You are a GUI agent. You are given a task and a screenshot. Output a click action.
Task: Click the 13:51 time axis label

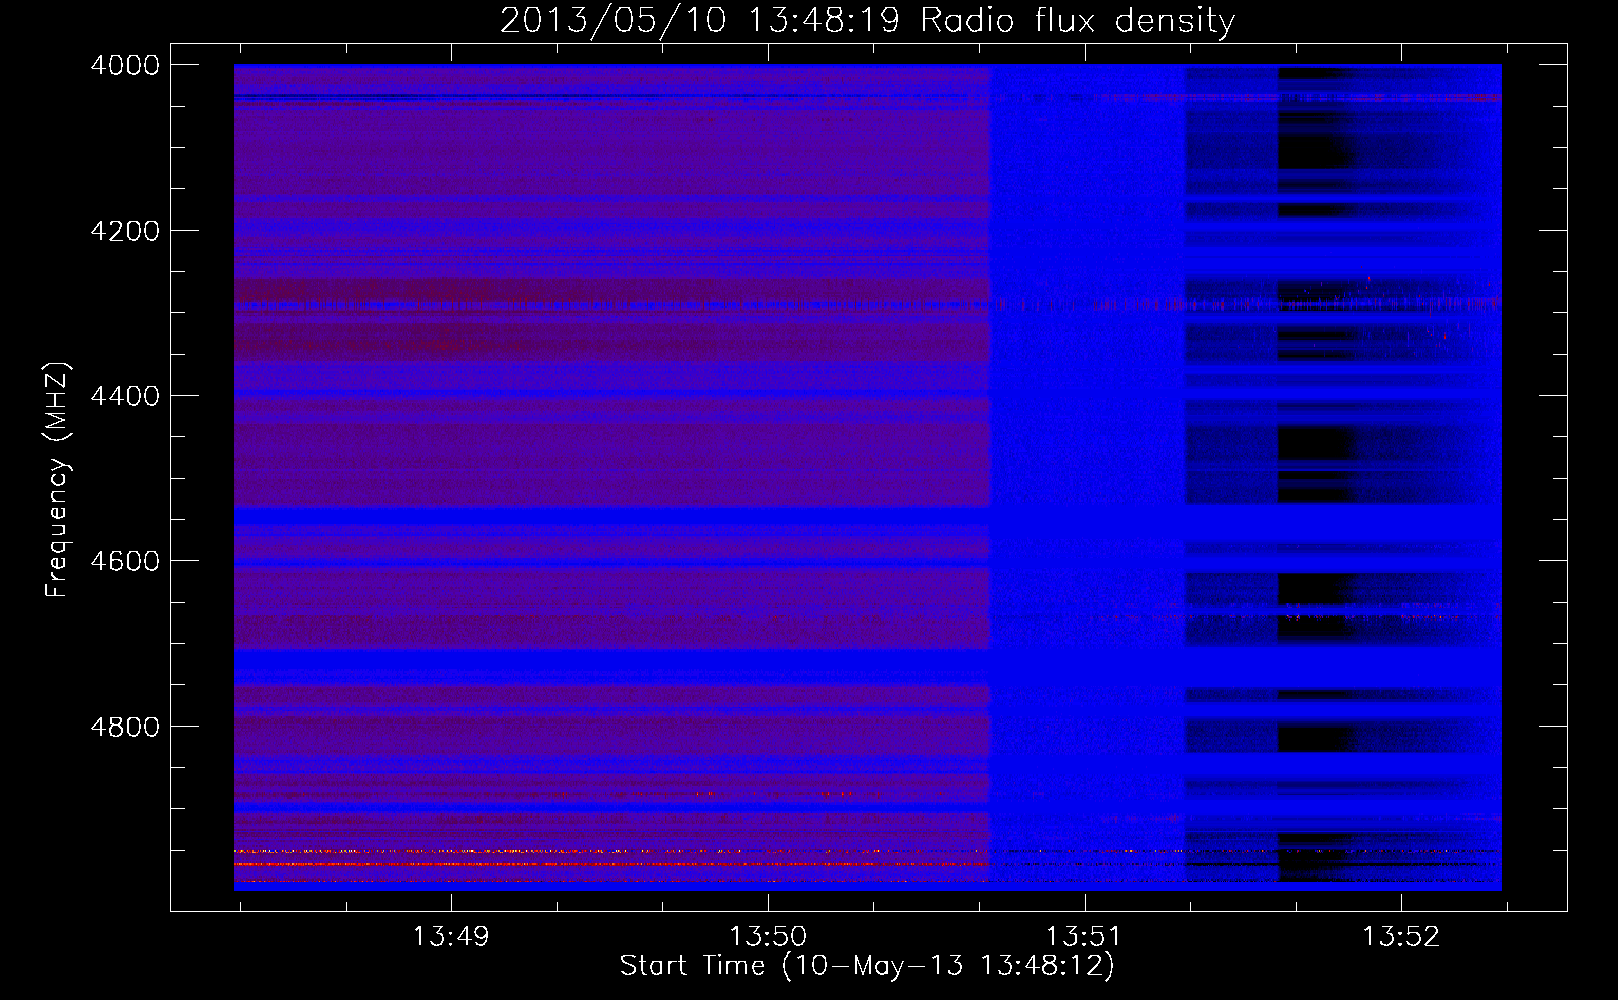[1085, 937]
